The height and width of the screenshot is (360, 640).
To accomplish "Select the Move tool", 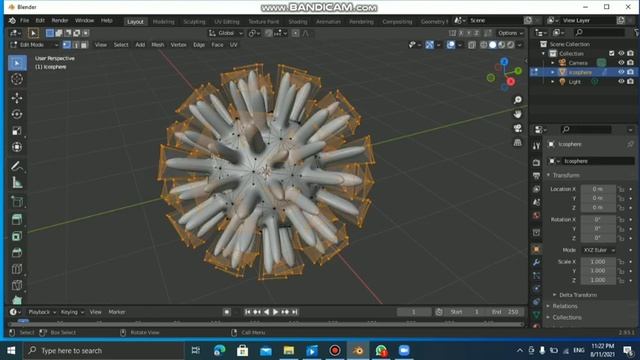I will coord(17,98).
